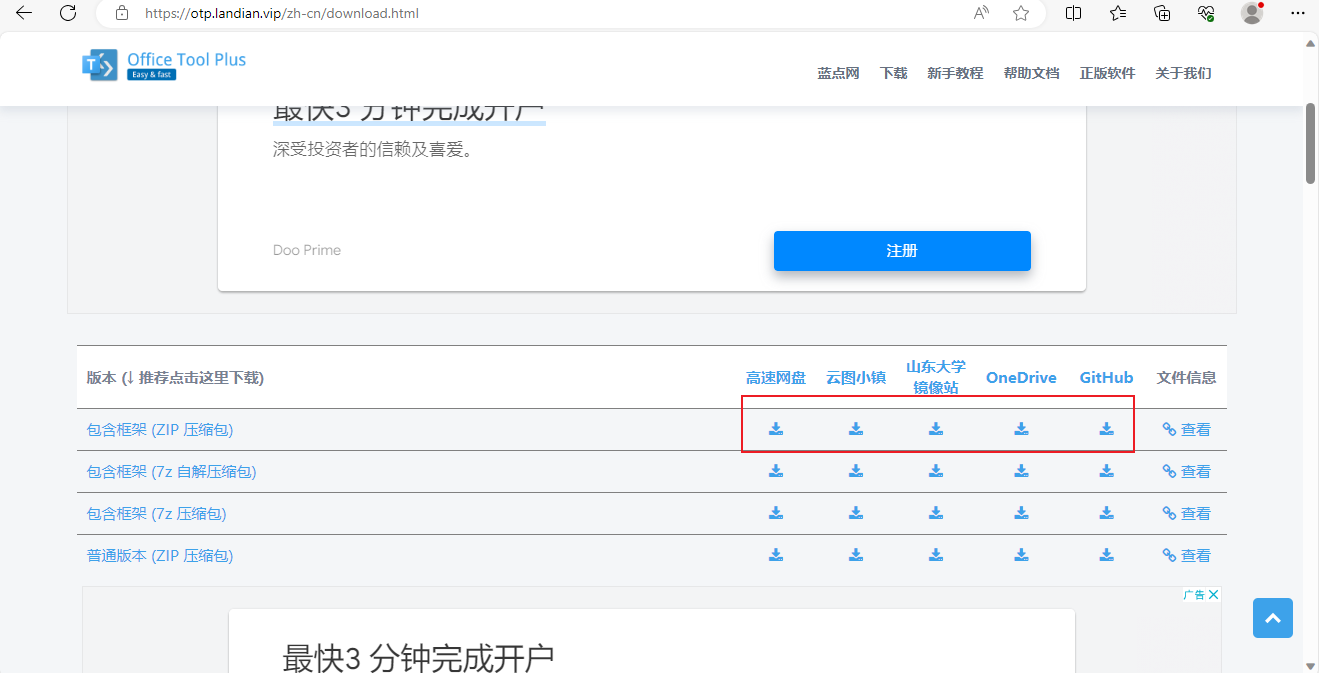Click the 高速网盘 column header link
This screenshot has height=673, width=1319.
(775, 378)
